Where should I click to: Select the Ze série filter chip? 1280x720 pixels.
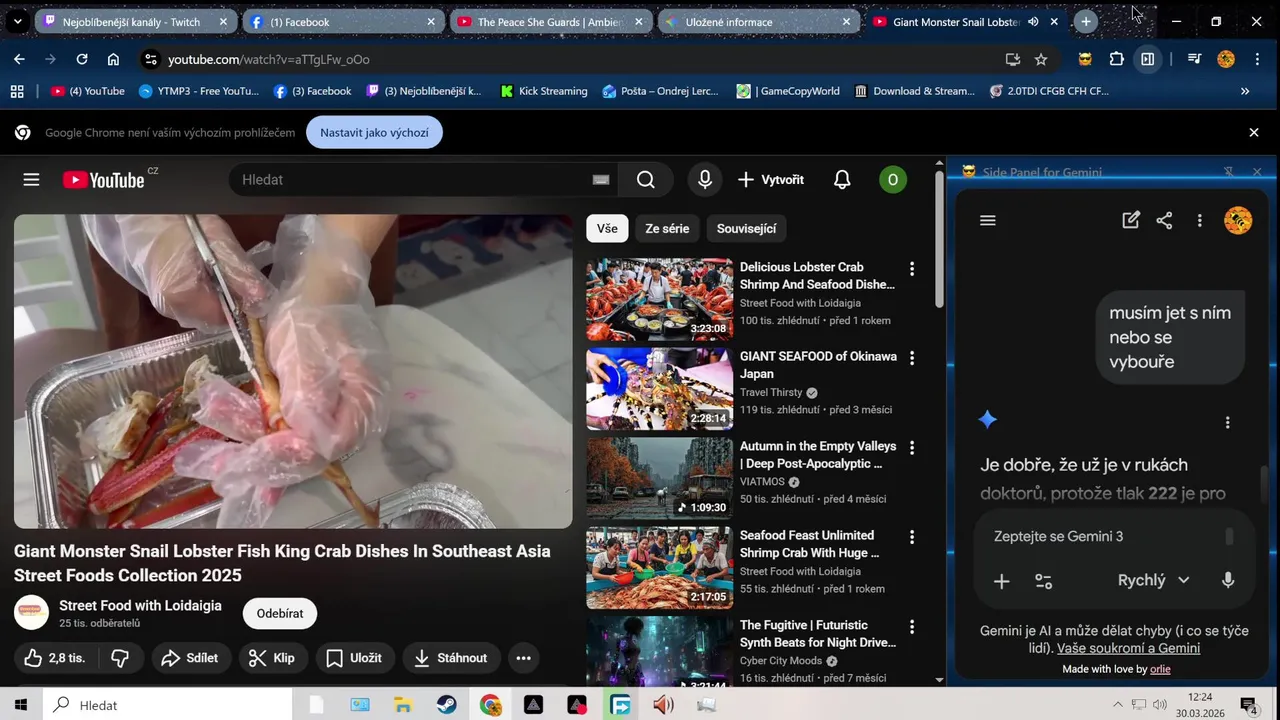pyautogui.click(x=667, y=229)
